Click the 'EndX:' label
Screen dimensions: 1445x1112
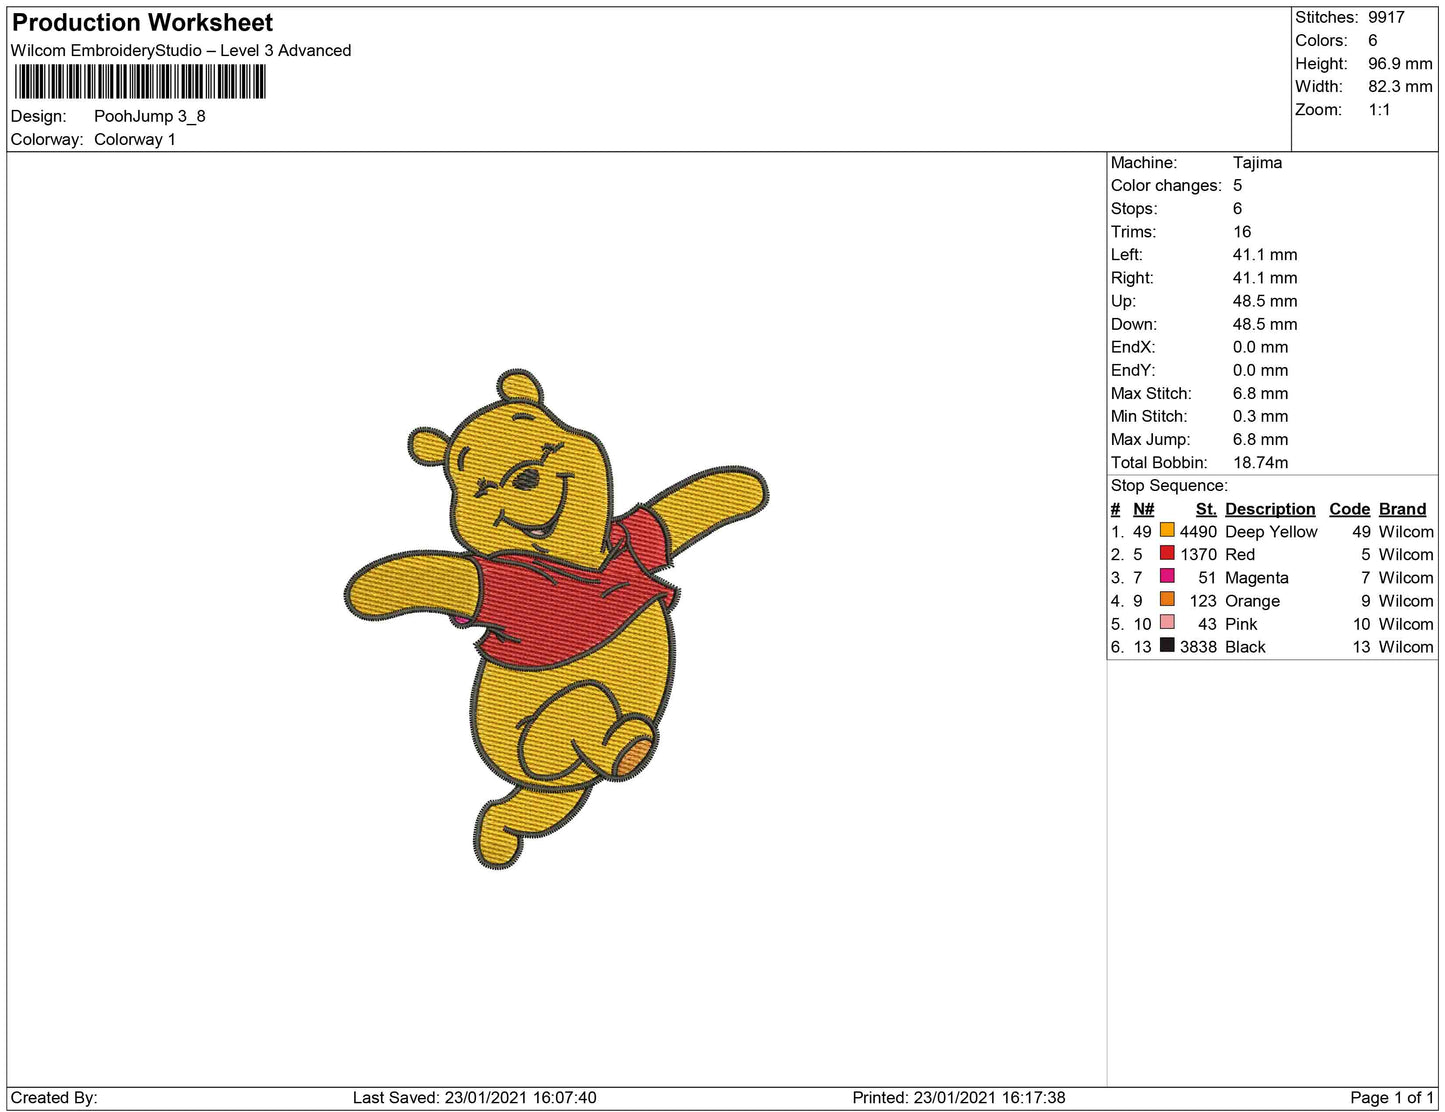click(x=1133, y=346)
